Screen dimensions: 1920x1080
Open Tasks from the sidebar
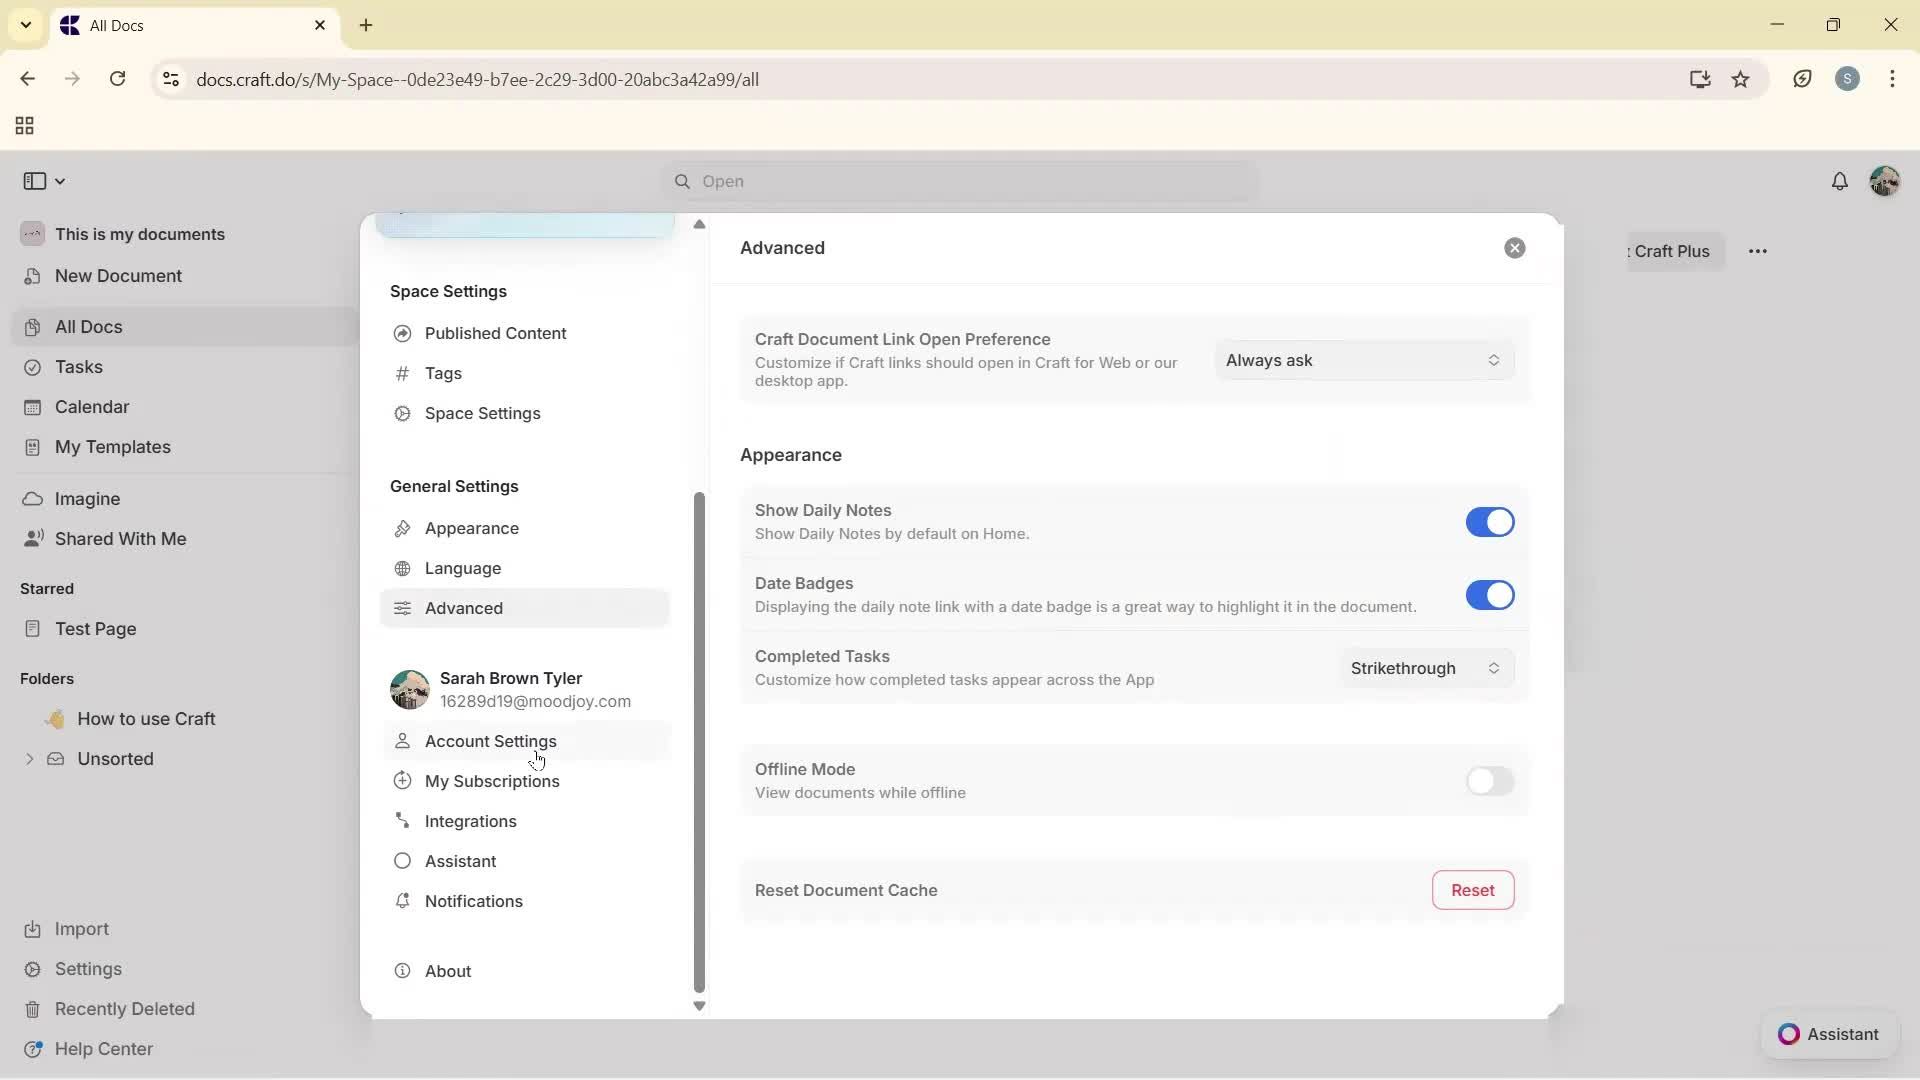[x=77, y=367]
